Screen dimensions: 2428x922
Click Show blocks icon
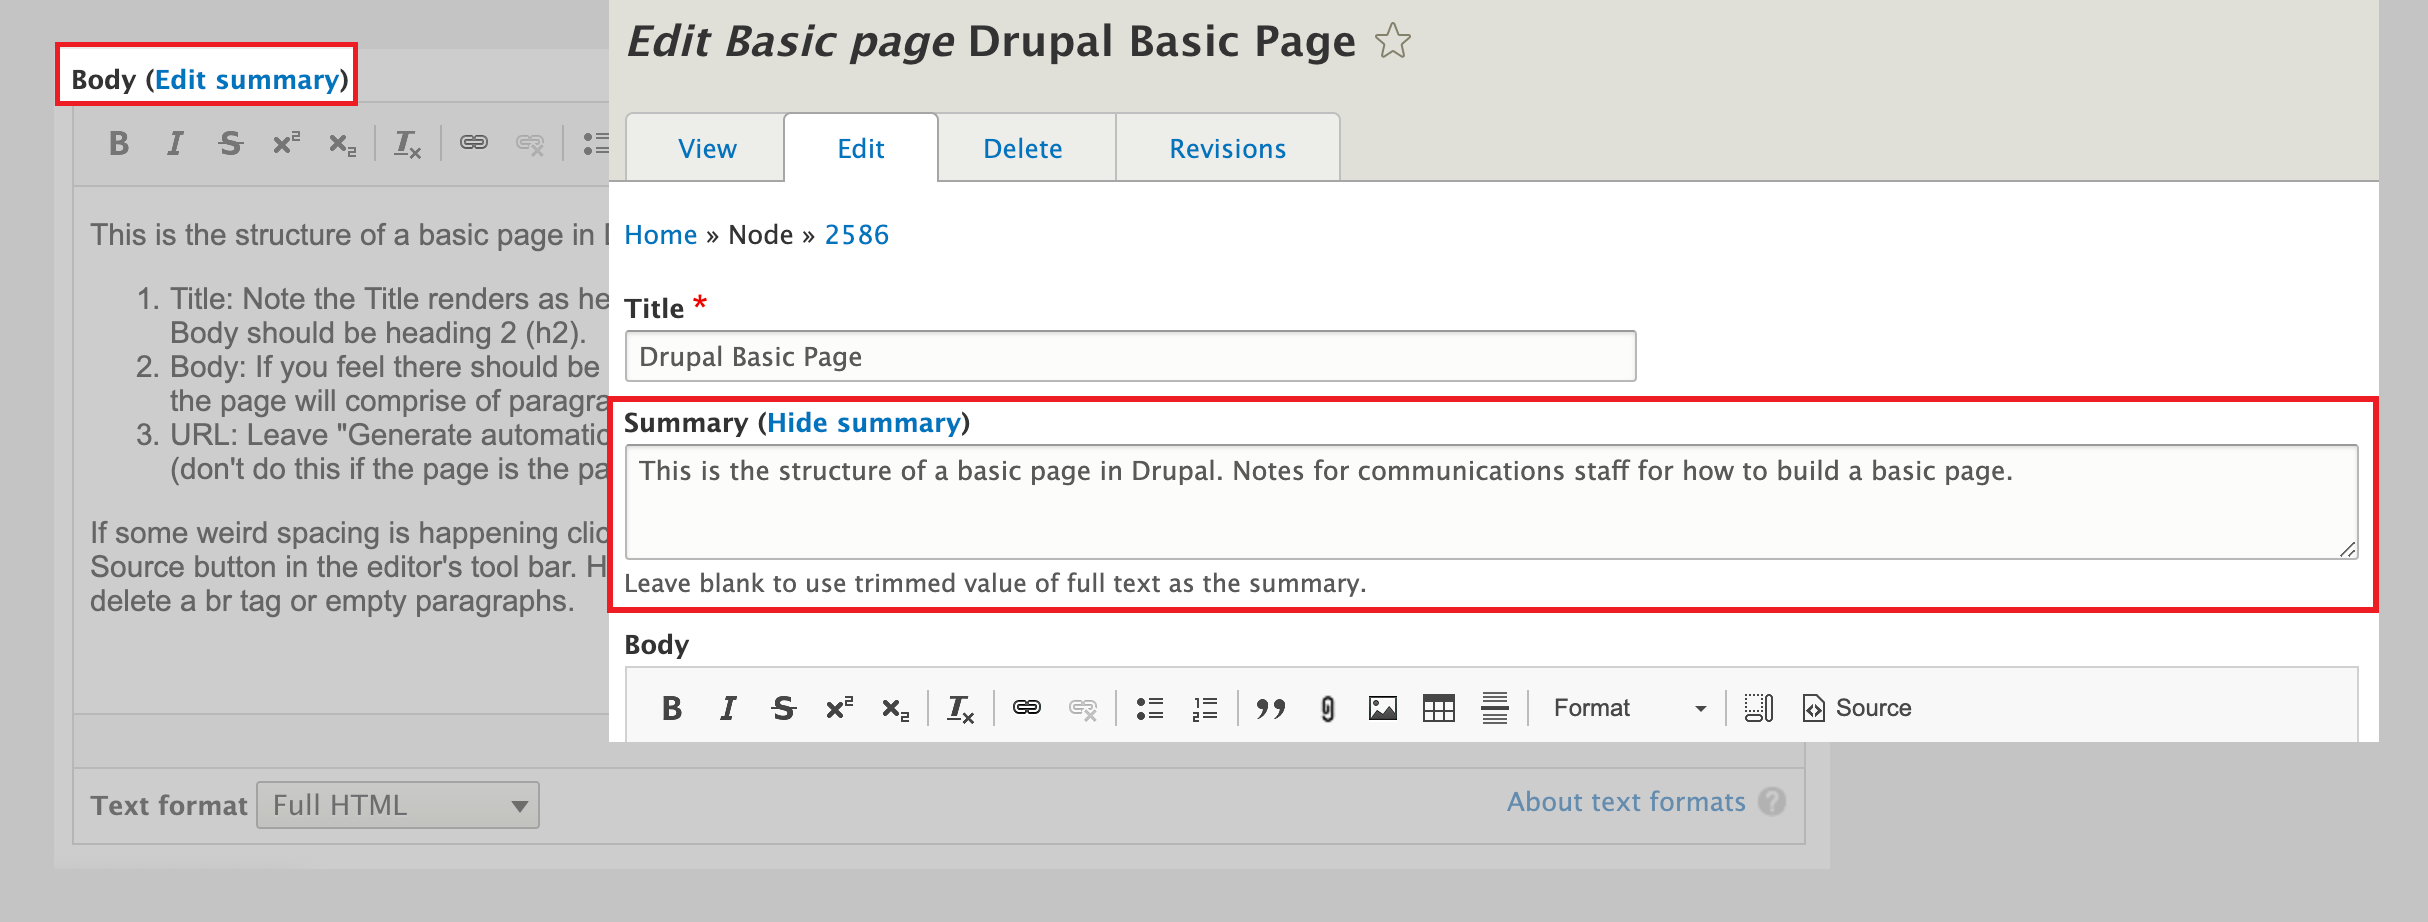click(x=1759, y=708)
